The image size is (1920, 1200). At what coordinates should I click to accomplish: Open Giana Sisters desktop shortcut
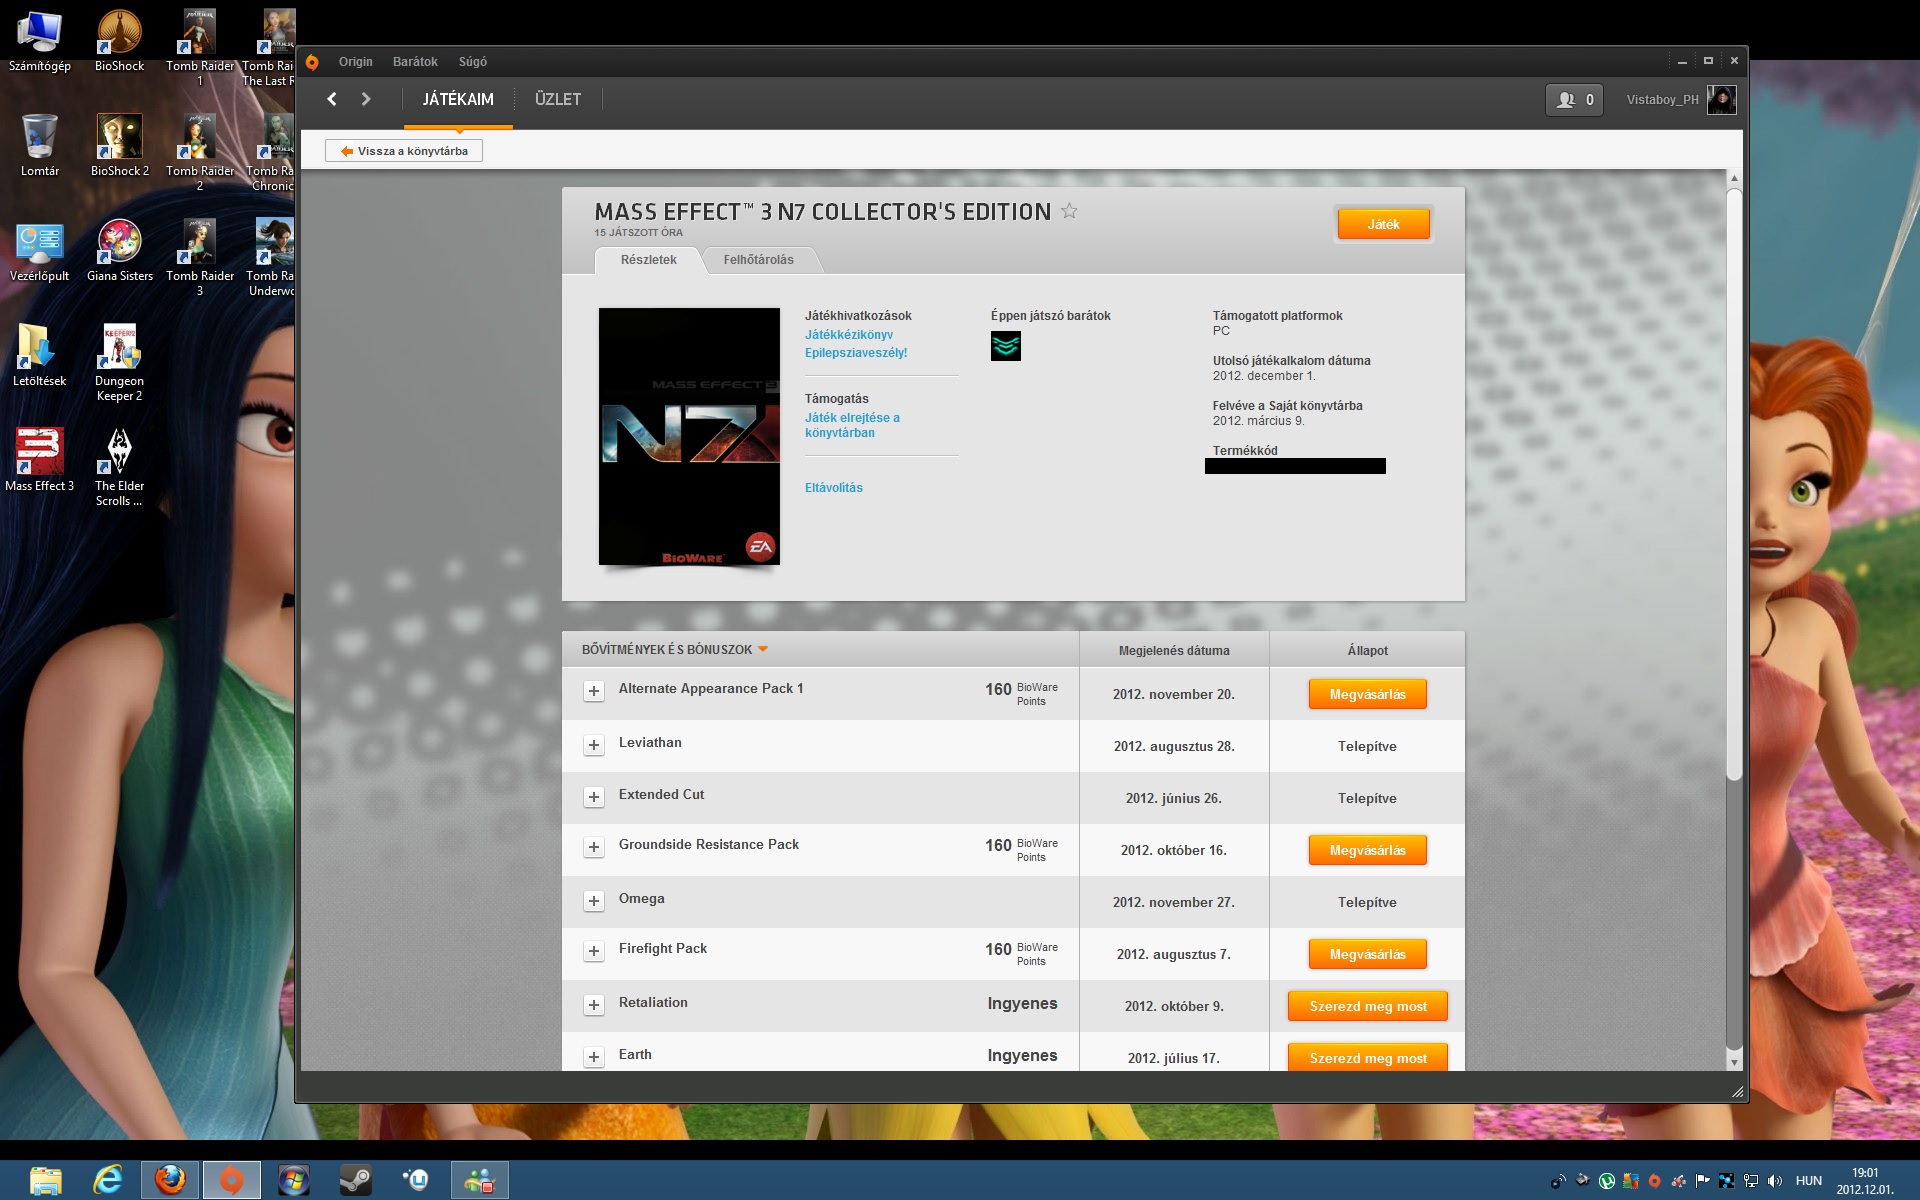coord(120,251)
